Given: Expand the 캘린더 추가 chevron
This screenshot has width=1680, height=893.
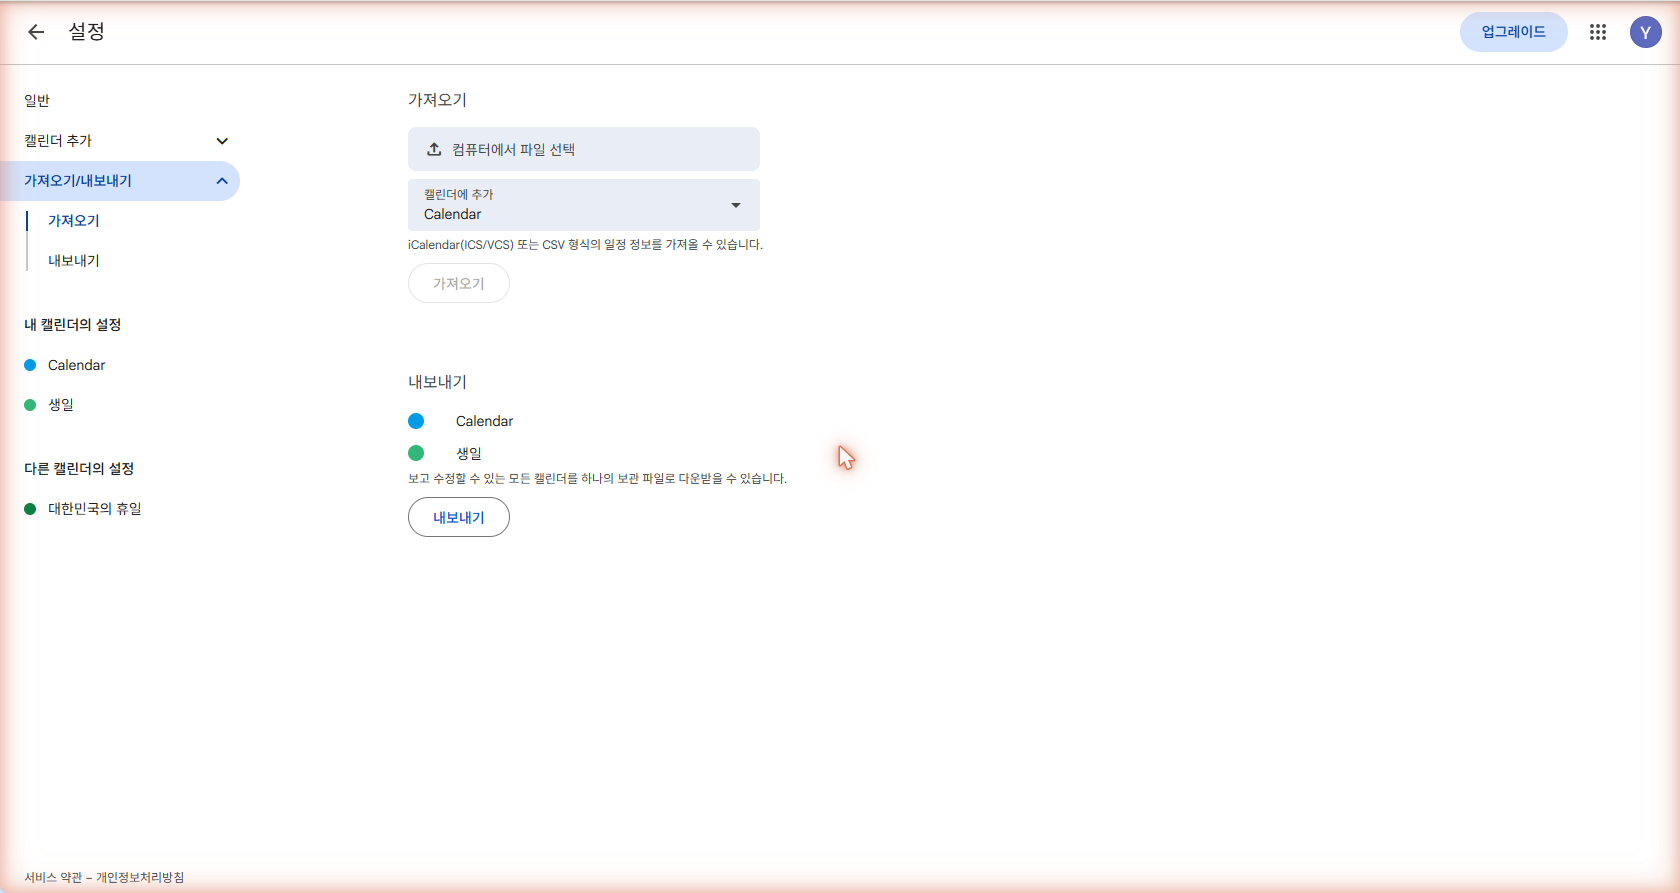Looking at the screenshot, I should pyautogui.click(x=222, y=141).
